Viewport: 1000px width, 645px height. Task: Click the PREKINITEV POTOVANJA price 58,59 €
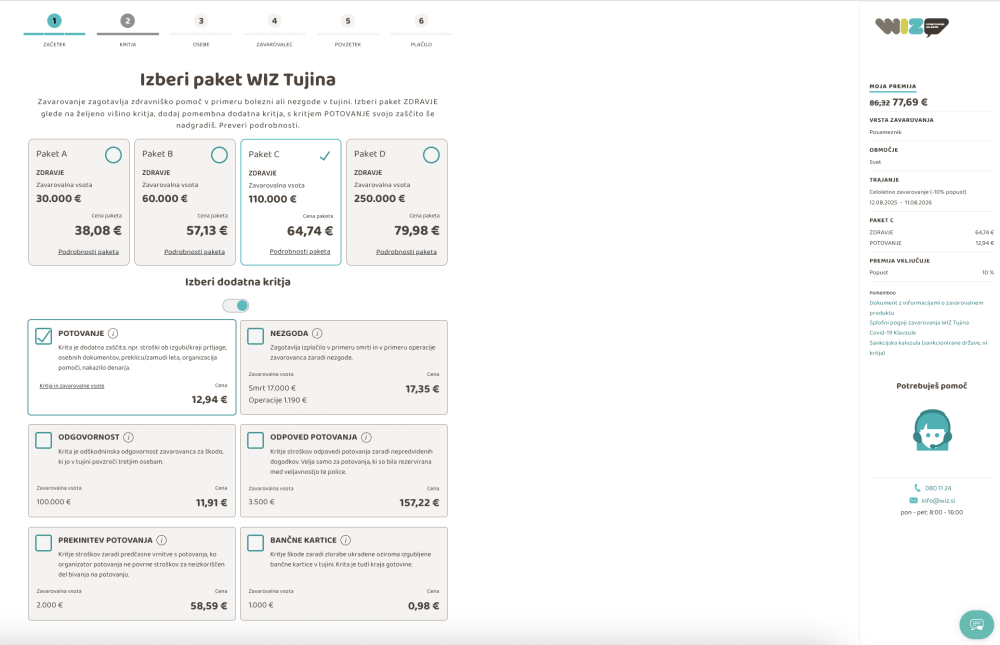[209, 606]
